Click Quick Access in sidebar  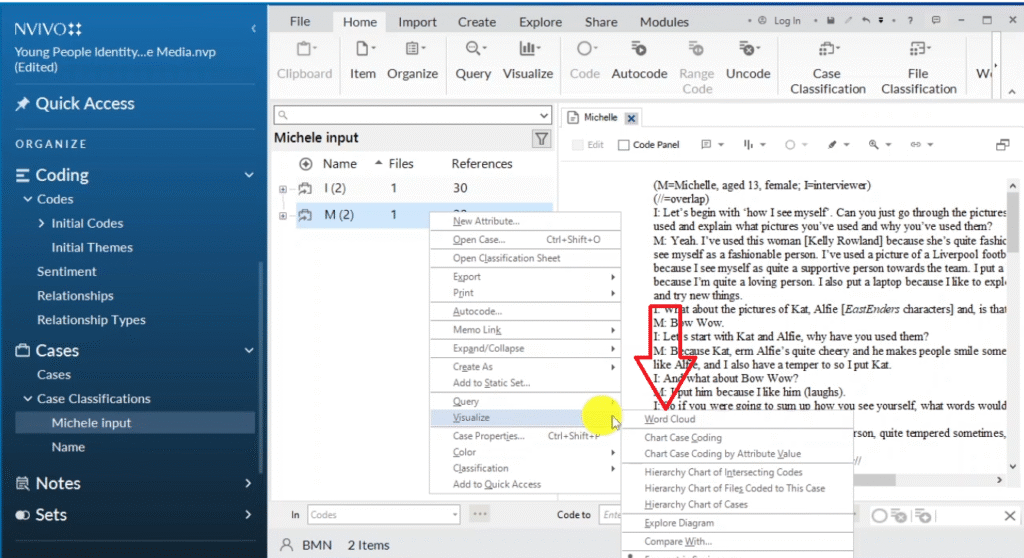click(x=84, y=103)
